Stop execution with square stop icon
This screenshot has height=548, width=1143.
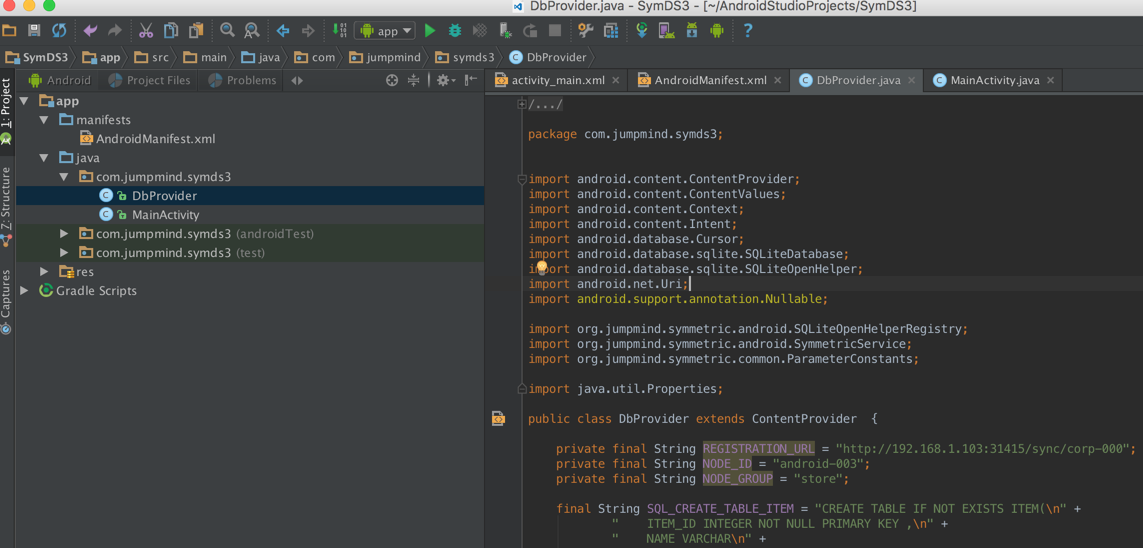555,31
